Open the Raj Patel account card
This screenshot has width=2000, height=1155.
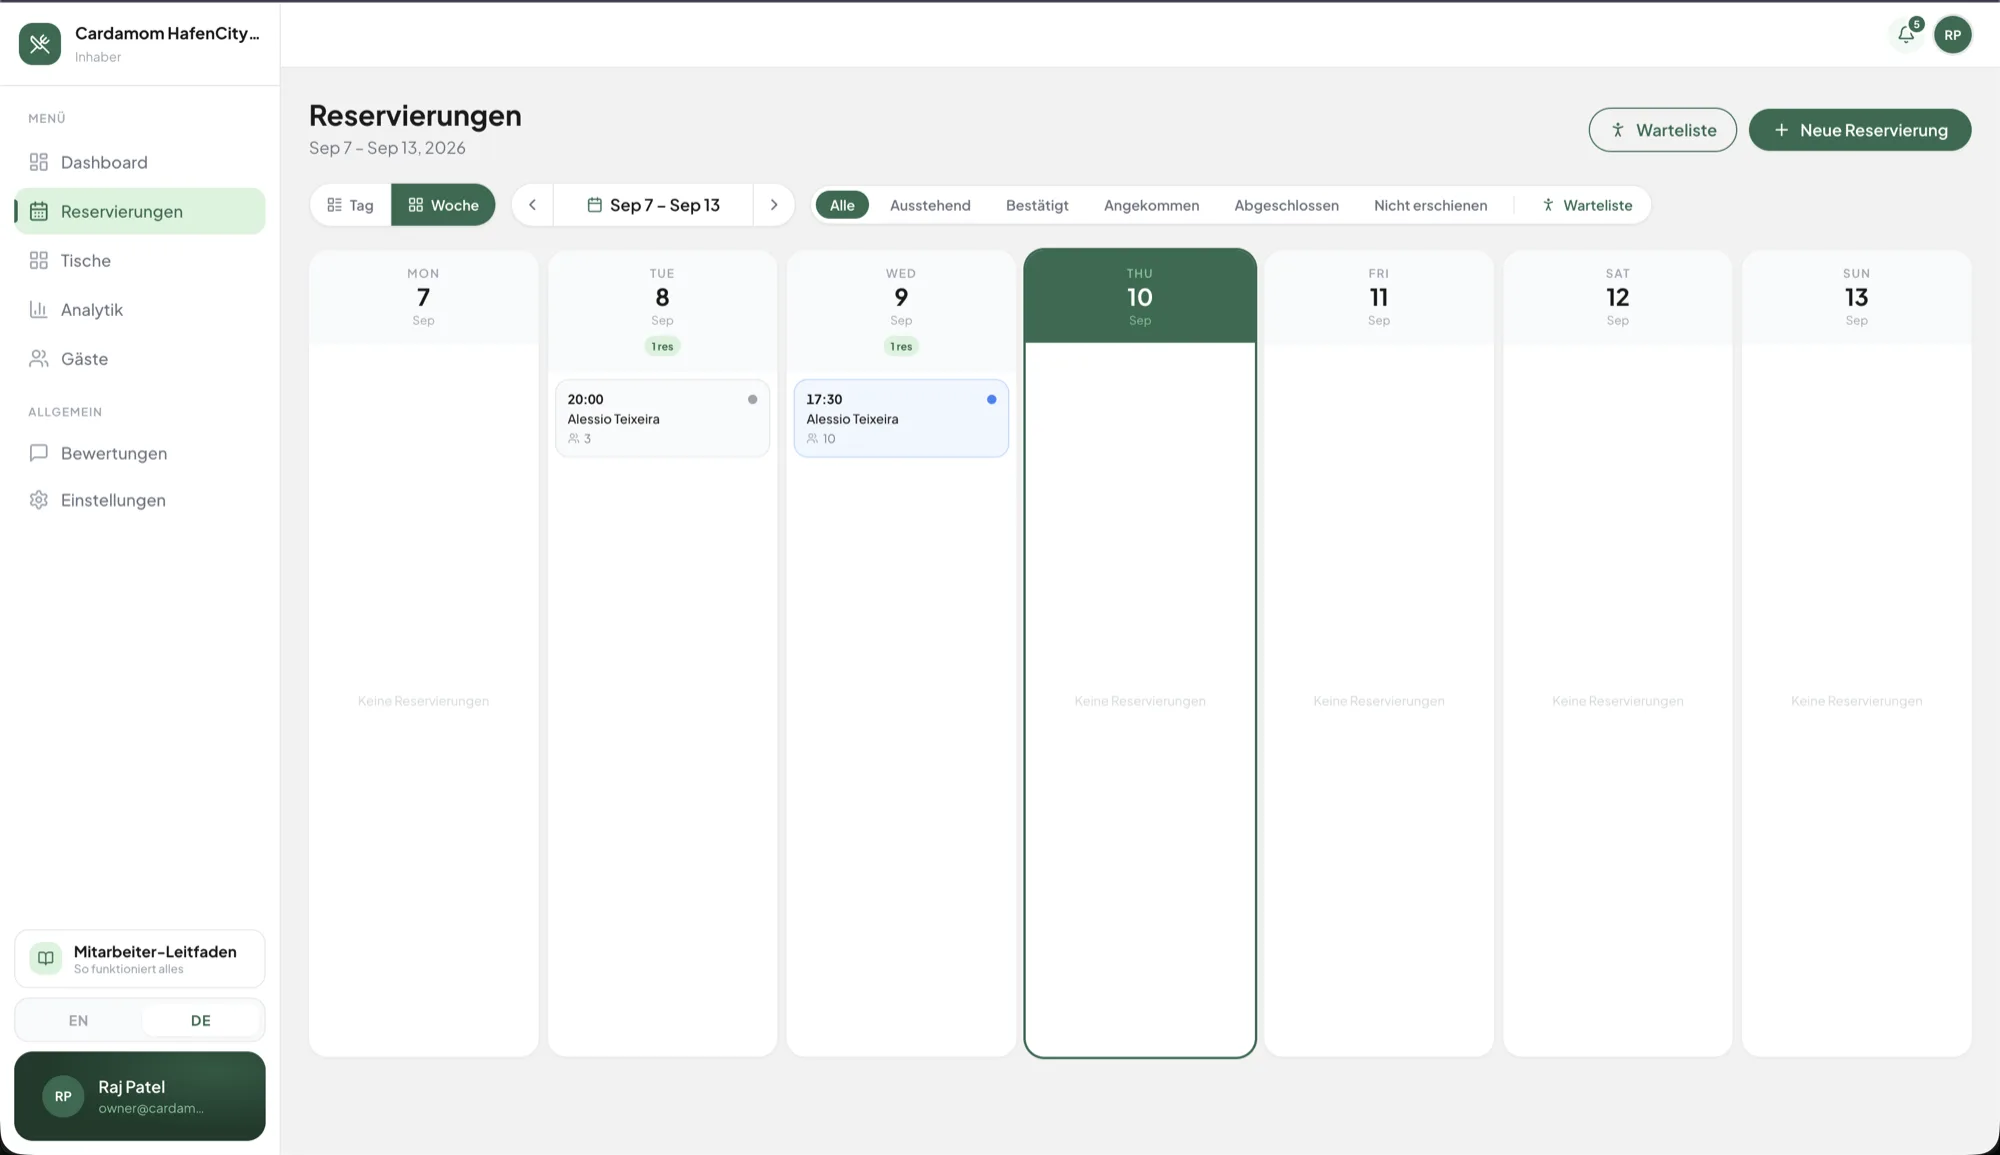(140, 1096)
